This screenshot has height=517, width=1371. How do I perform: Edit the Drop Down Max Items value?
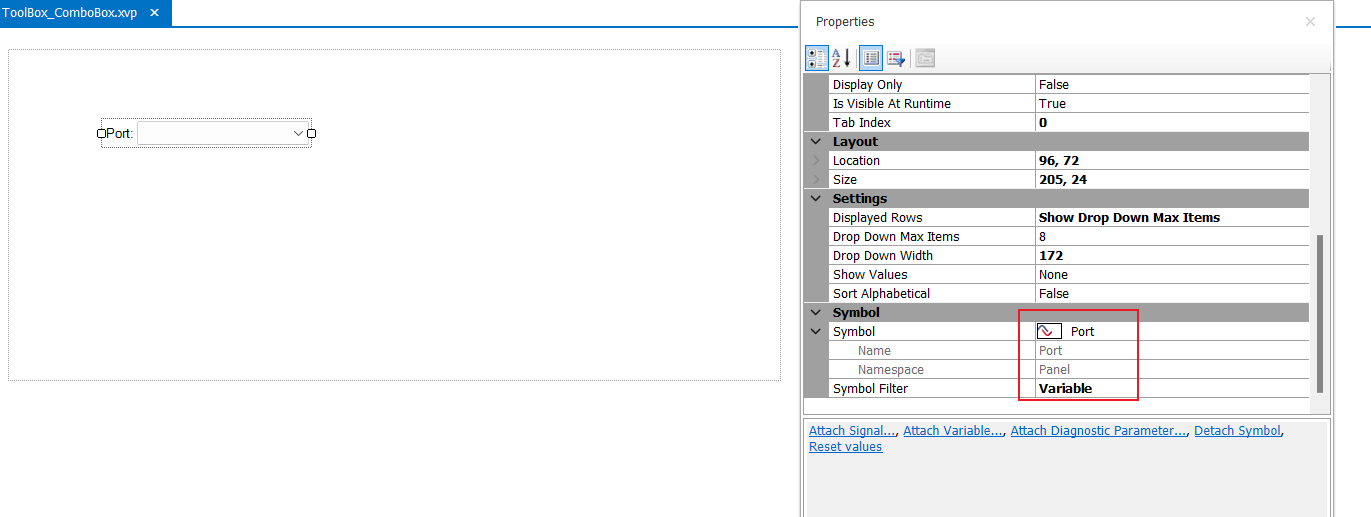1172,237
